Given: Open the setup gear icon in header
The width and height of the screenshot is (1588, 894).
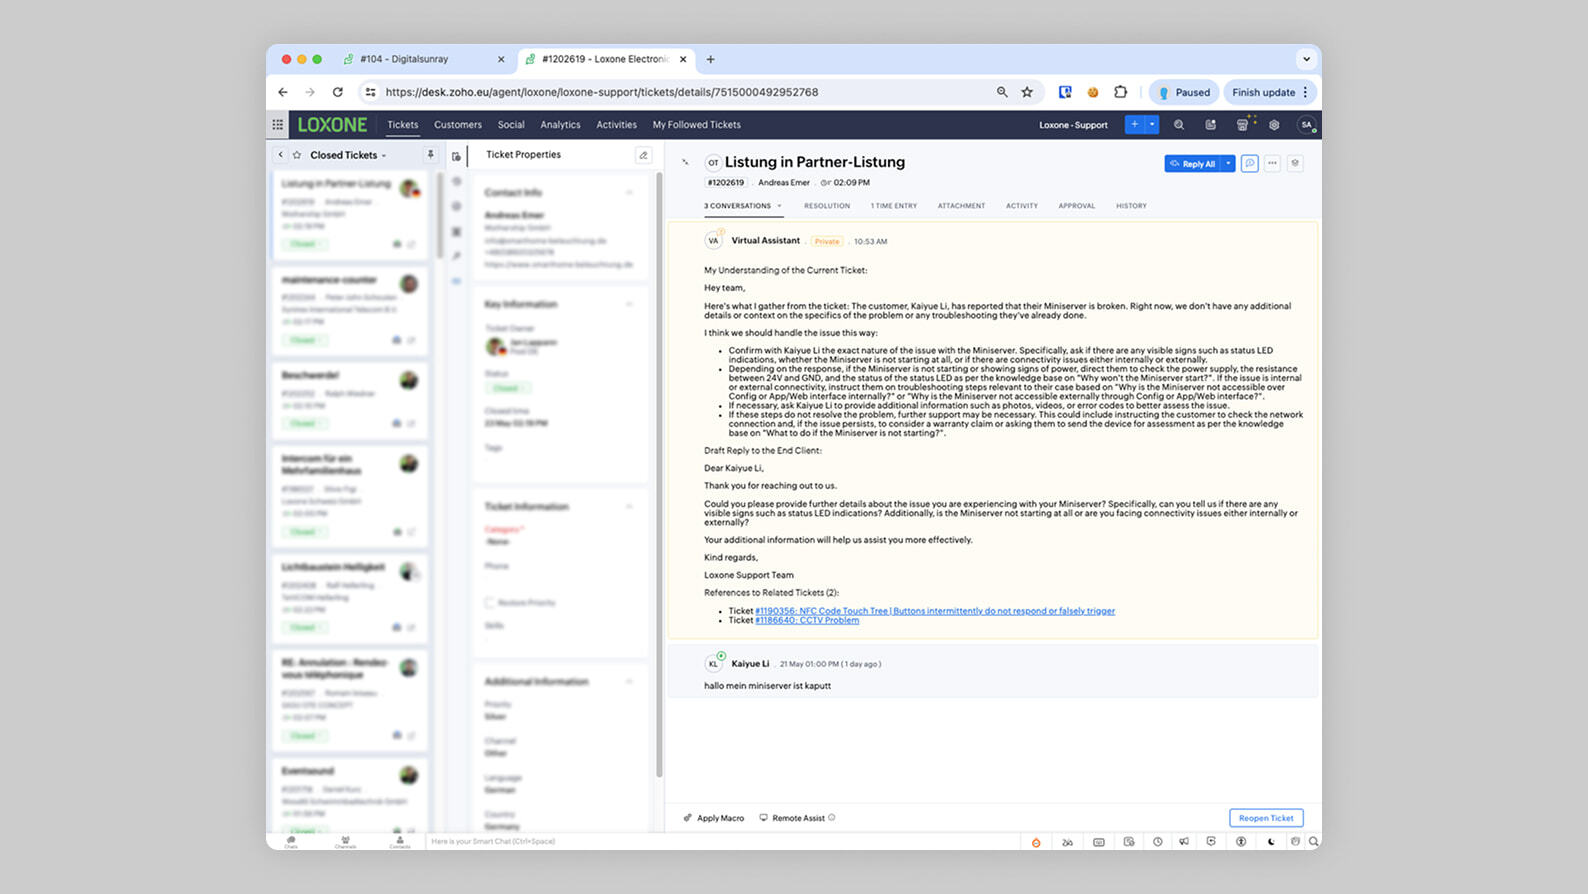Looking at the screenshot, I should (1274, 125).
